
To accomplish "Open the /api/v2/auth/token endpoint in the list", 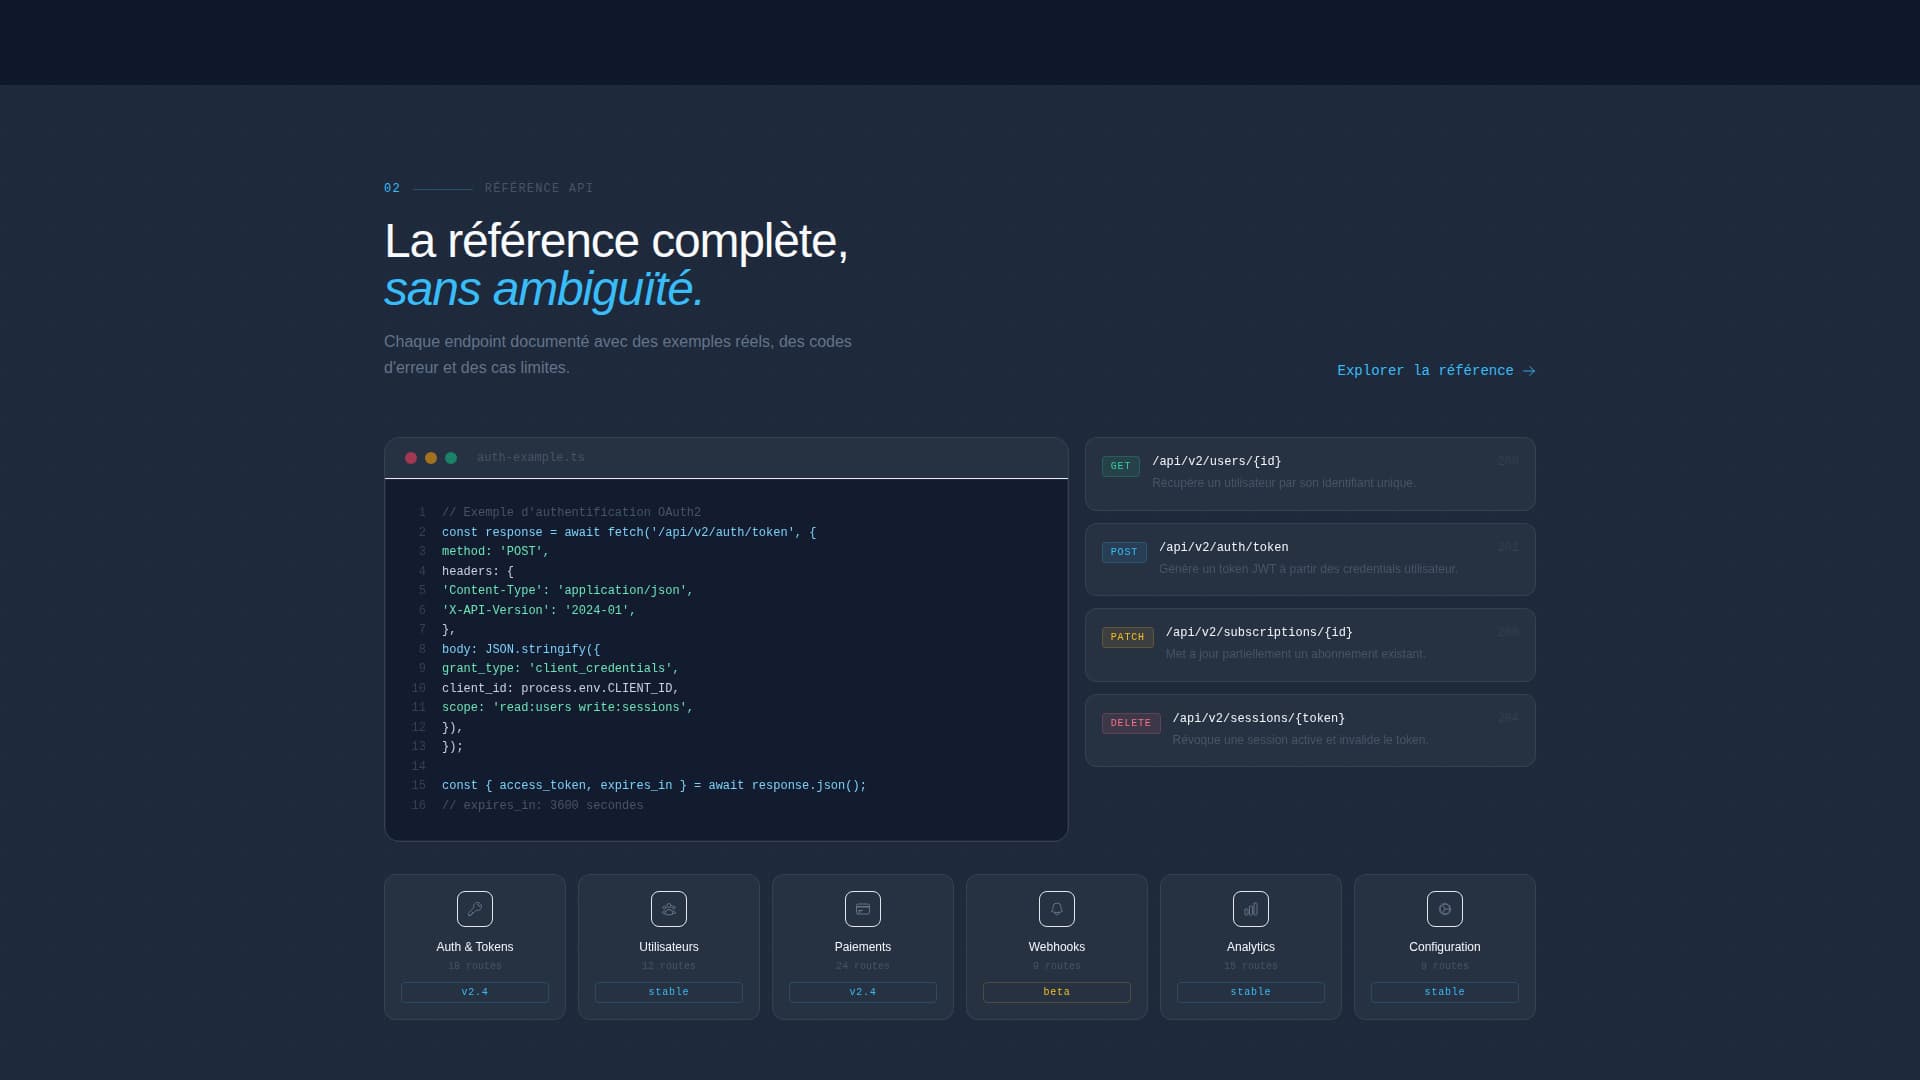I will [1223, 547].
